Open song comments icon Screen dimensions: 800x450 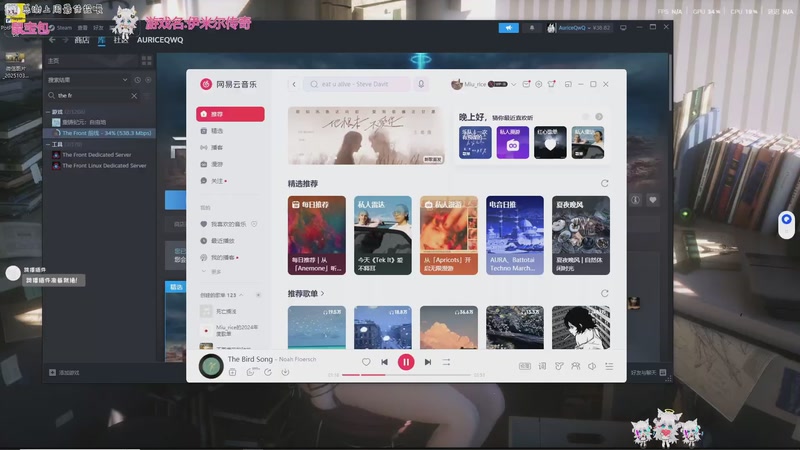point(250,372)
